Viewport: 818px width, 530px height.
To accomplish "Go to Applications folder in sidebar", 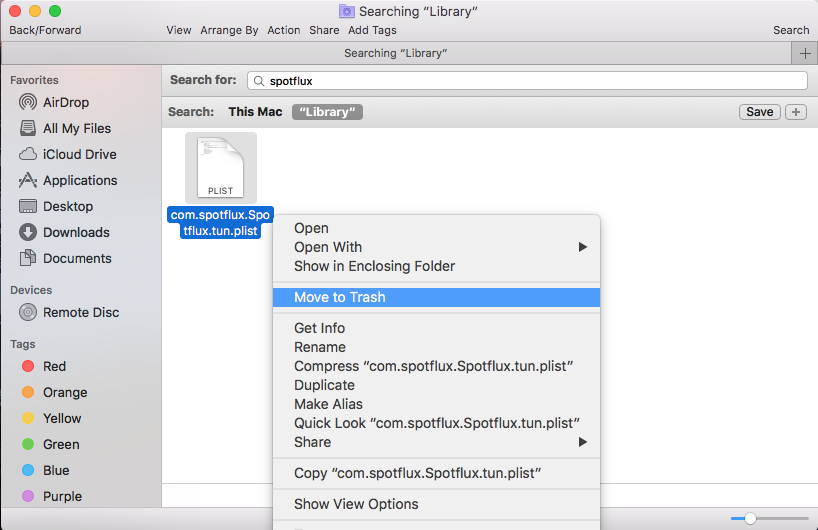I will 68,180.
